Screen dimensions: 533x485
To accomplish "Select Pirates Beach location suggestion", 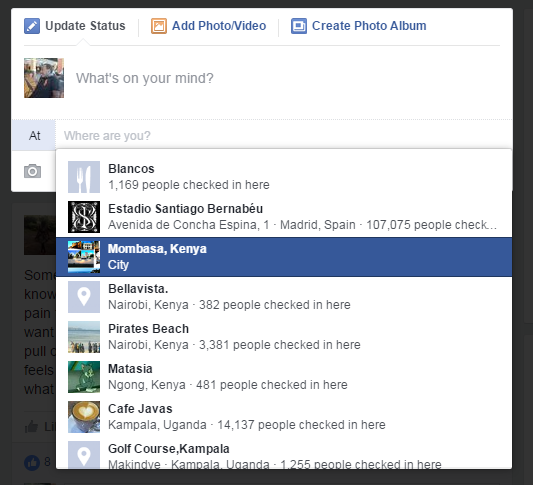I will [284, 337].
